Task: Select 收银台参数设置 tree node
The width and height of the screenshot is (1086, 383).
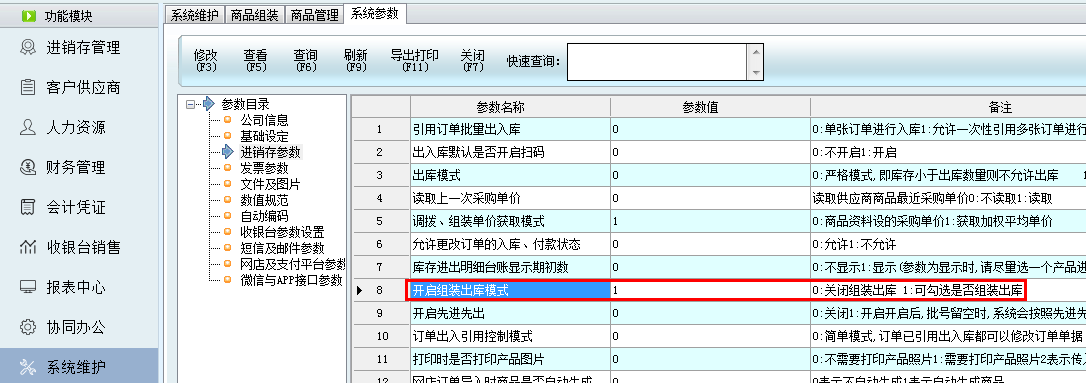Action: (282, 232)
